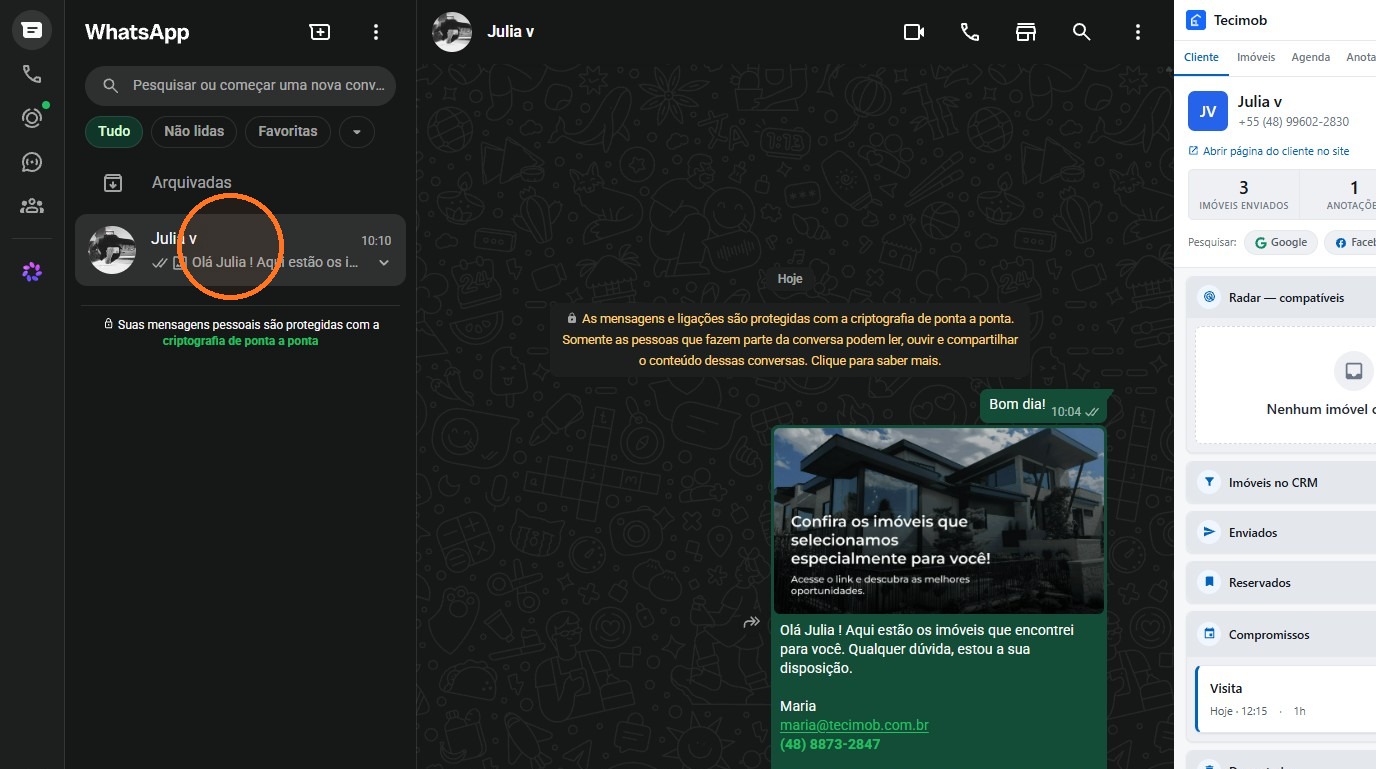The width and height of the screenshot is (1376, 769).
Task: Open the chat filter dropdown arrow
Action: pos(357,131)
